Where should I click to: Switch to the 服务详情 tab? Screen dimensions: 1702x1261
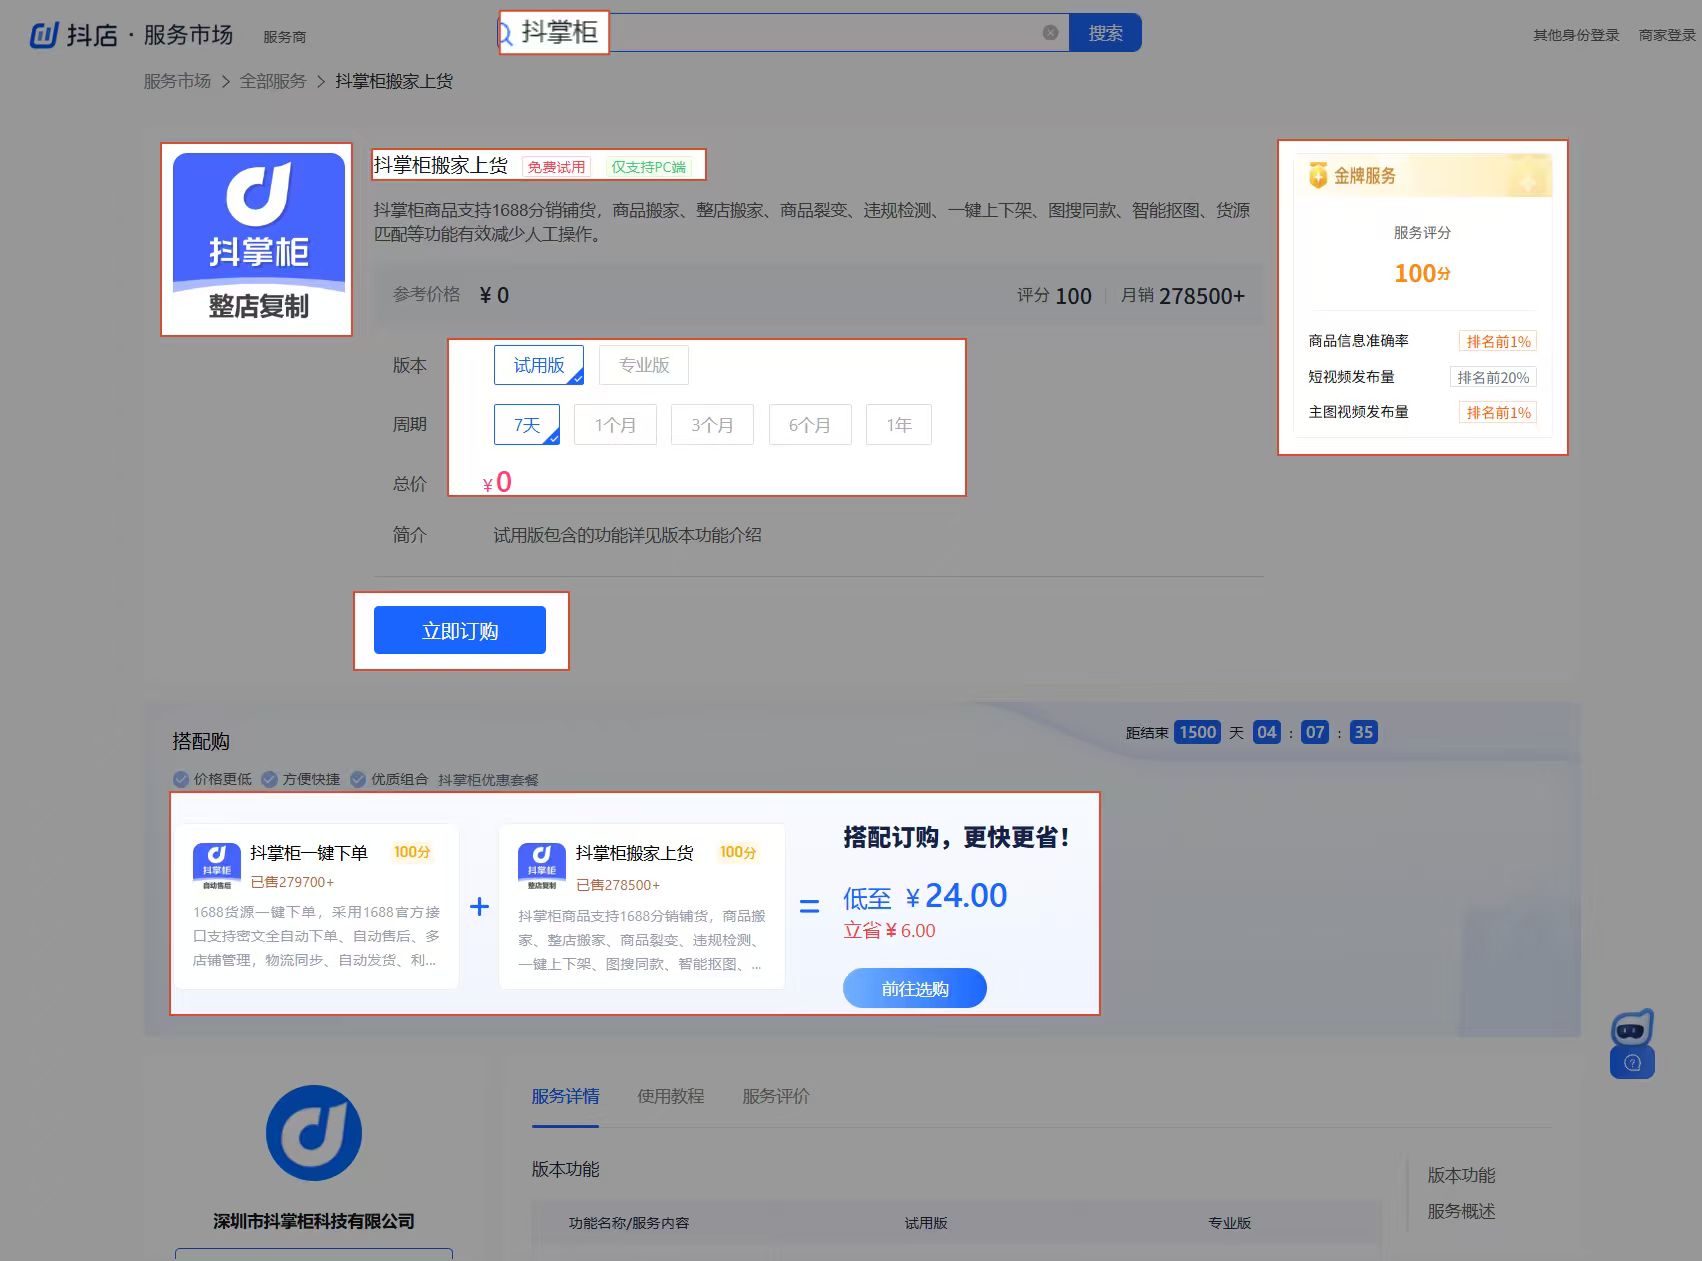565,1096
